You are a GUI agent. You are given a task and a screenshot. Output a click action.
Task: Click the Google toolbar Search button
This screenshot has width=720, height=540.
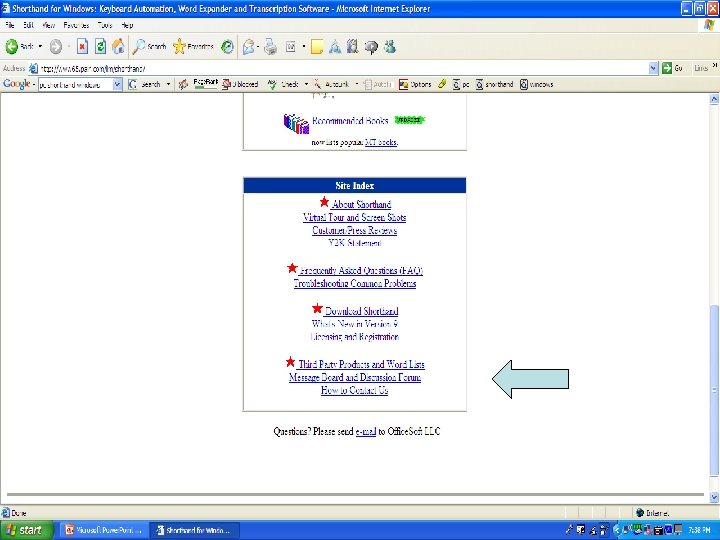(x=145, y=84)
